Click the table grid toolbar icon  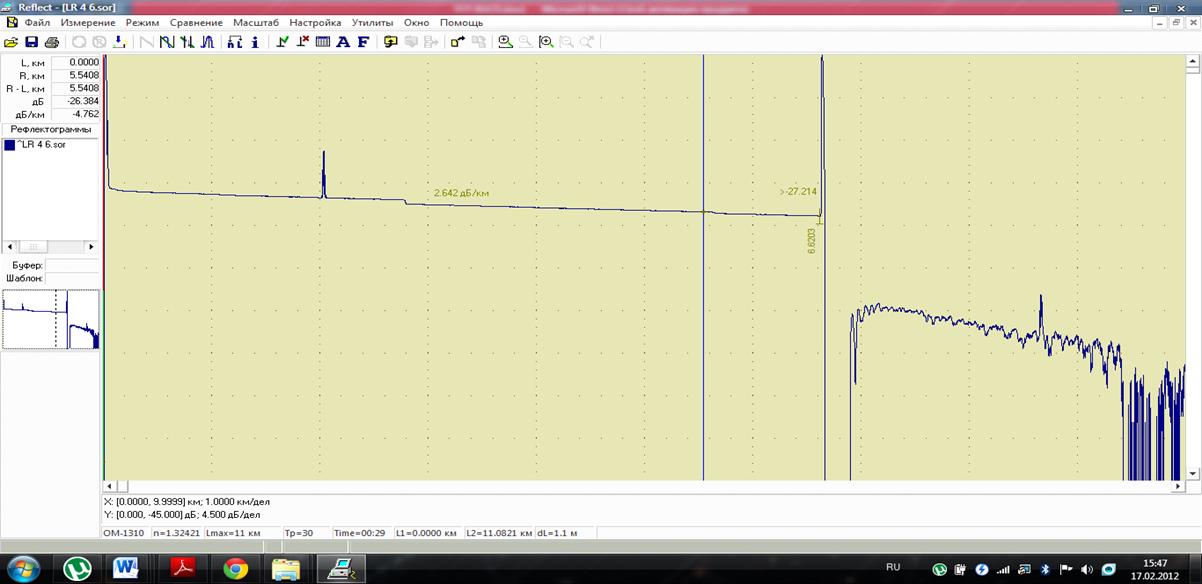(x=323, y=42)
